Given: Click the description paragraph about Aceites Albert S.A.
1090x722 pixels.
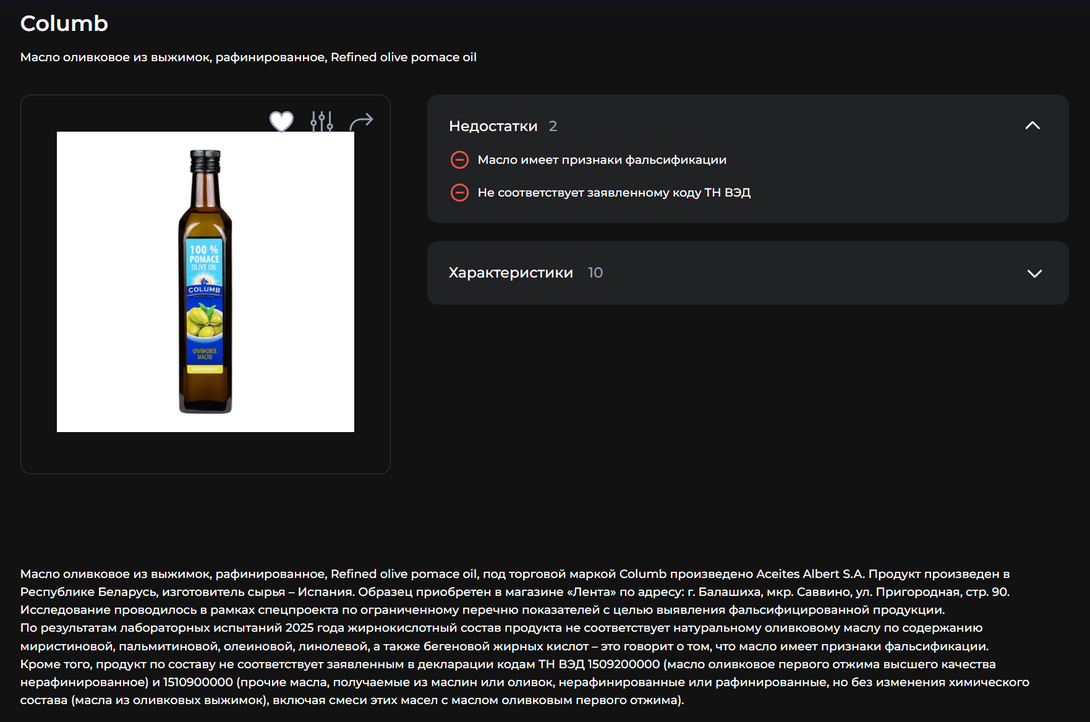Looking at the screenshot, I should [514, 582].
